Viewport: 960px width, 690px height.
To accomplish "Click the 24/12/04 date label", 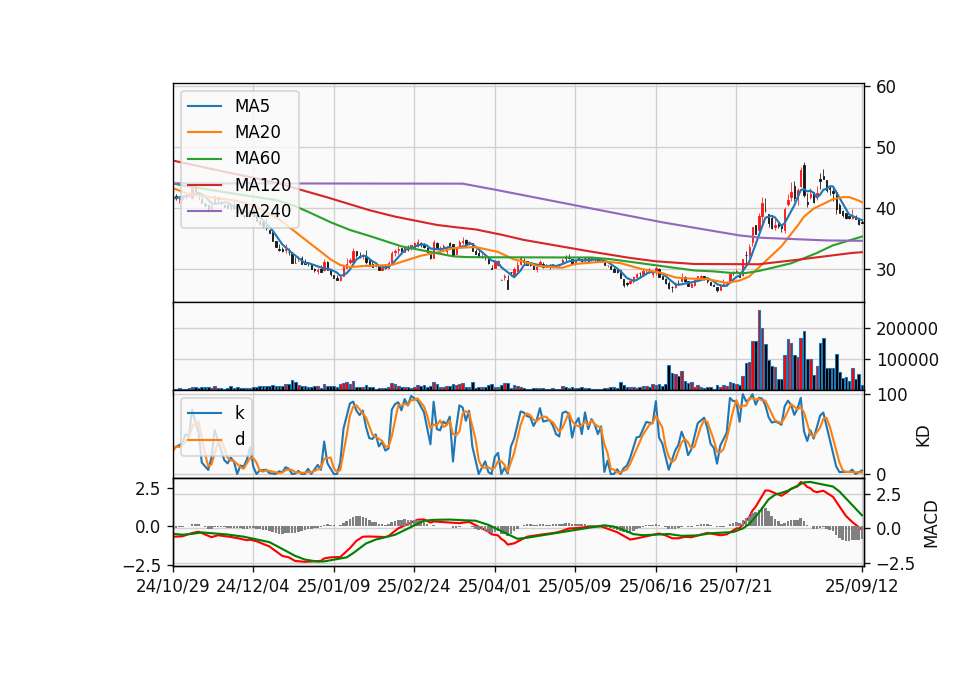I will coord(252,586).
